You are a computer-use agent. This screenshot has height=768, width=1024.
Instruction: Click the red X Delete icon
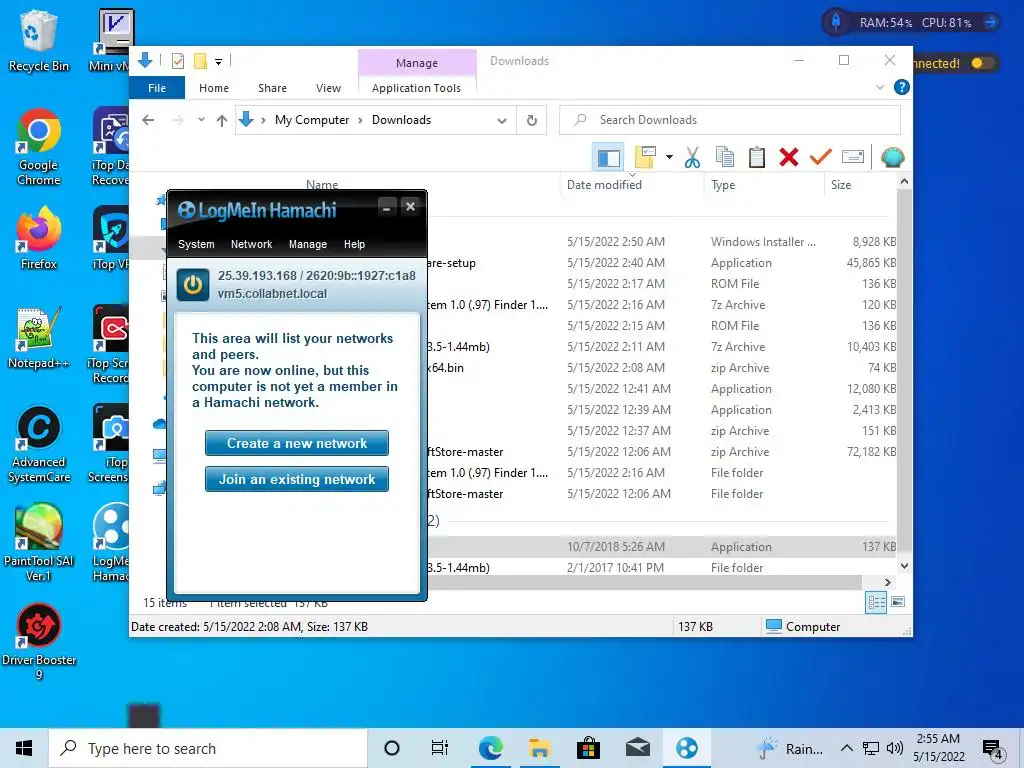pos(788,157)
